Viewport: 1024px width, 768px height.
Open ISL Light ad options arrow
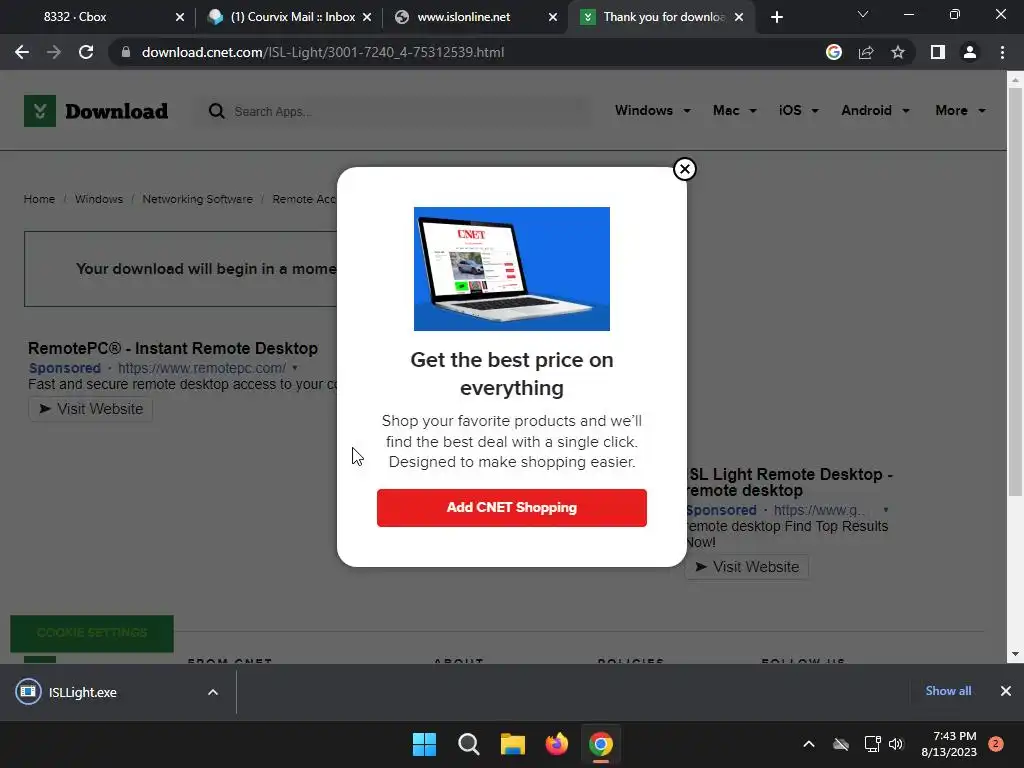[886, 510]
